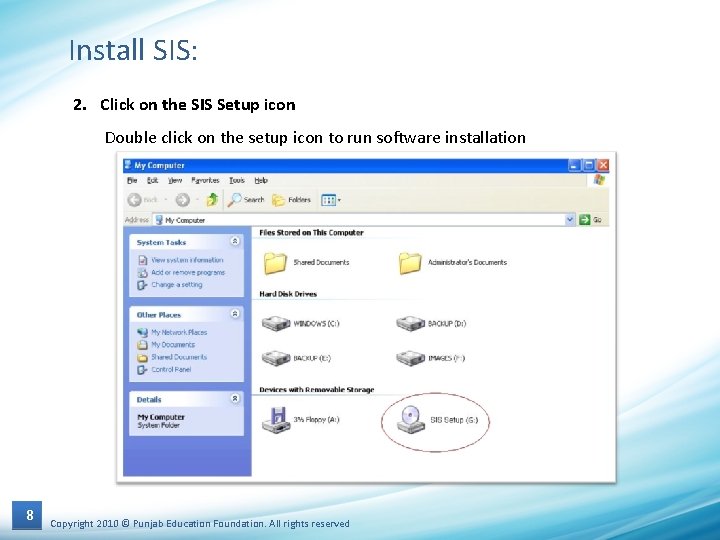Click the System Folder details text
Viewport: 720px width, 540px height.
pos(158,426)
